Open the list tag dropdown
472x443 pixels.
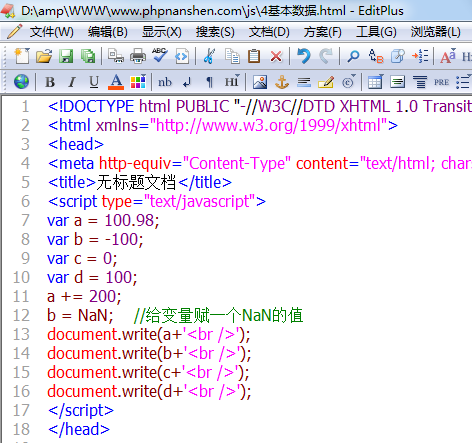point(463,82)
